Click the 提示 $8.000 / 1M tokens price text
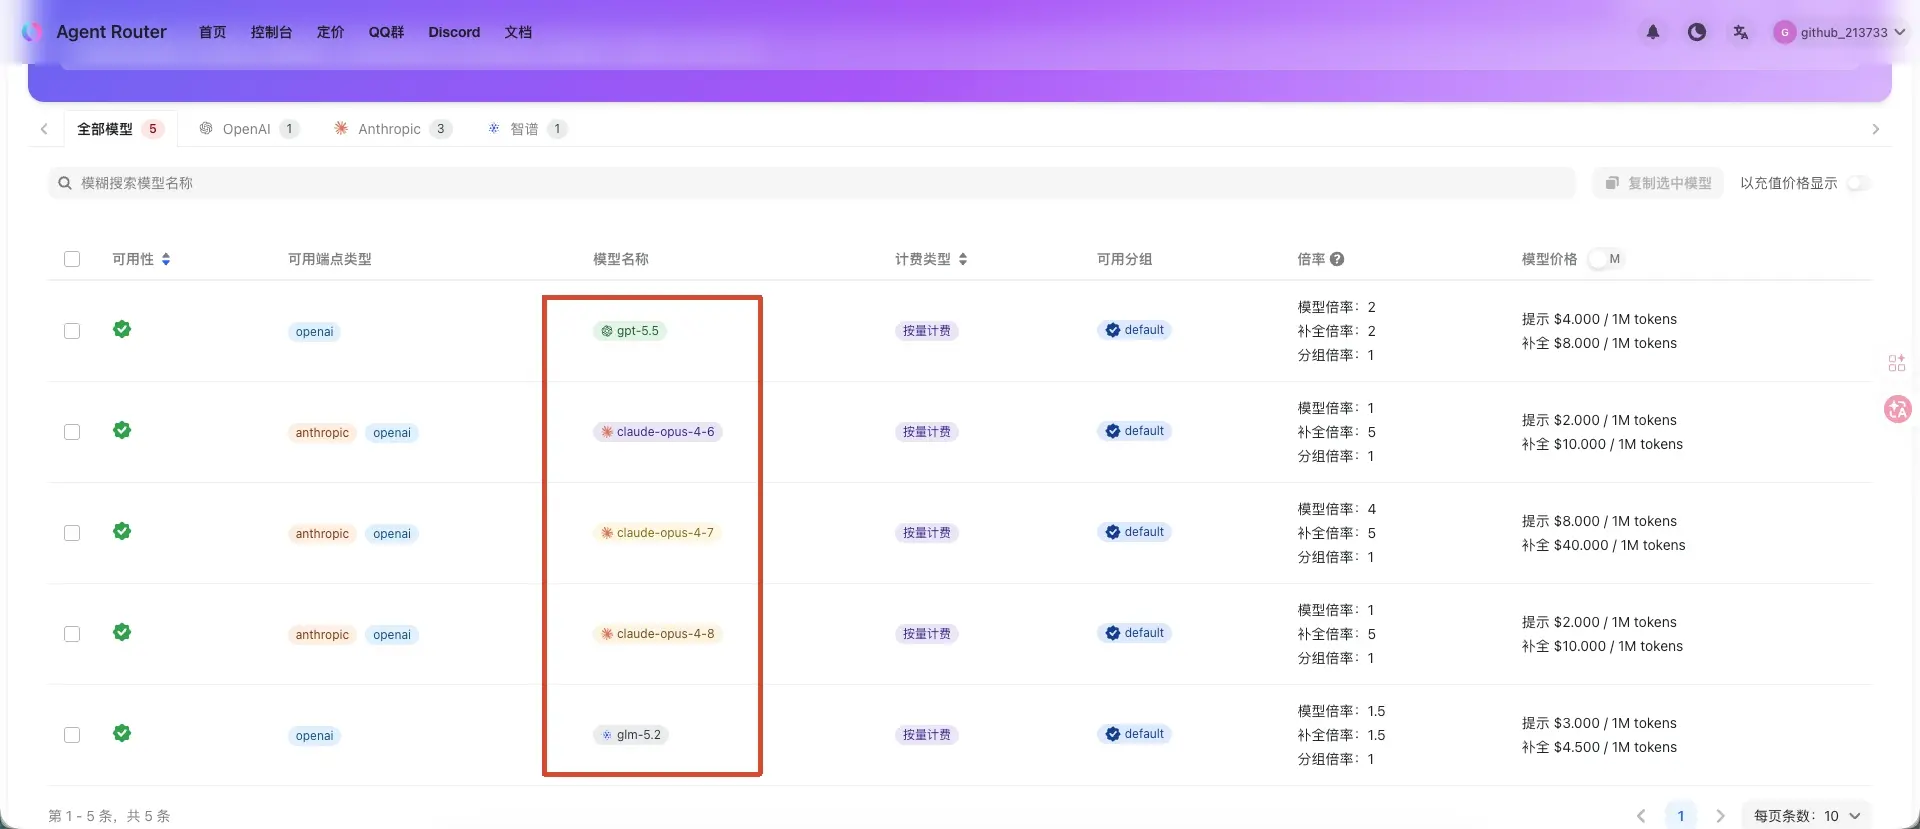The height and width of the screenshot is (829, 1920). 1599,521
